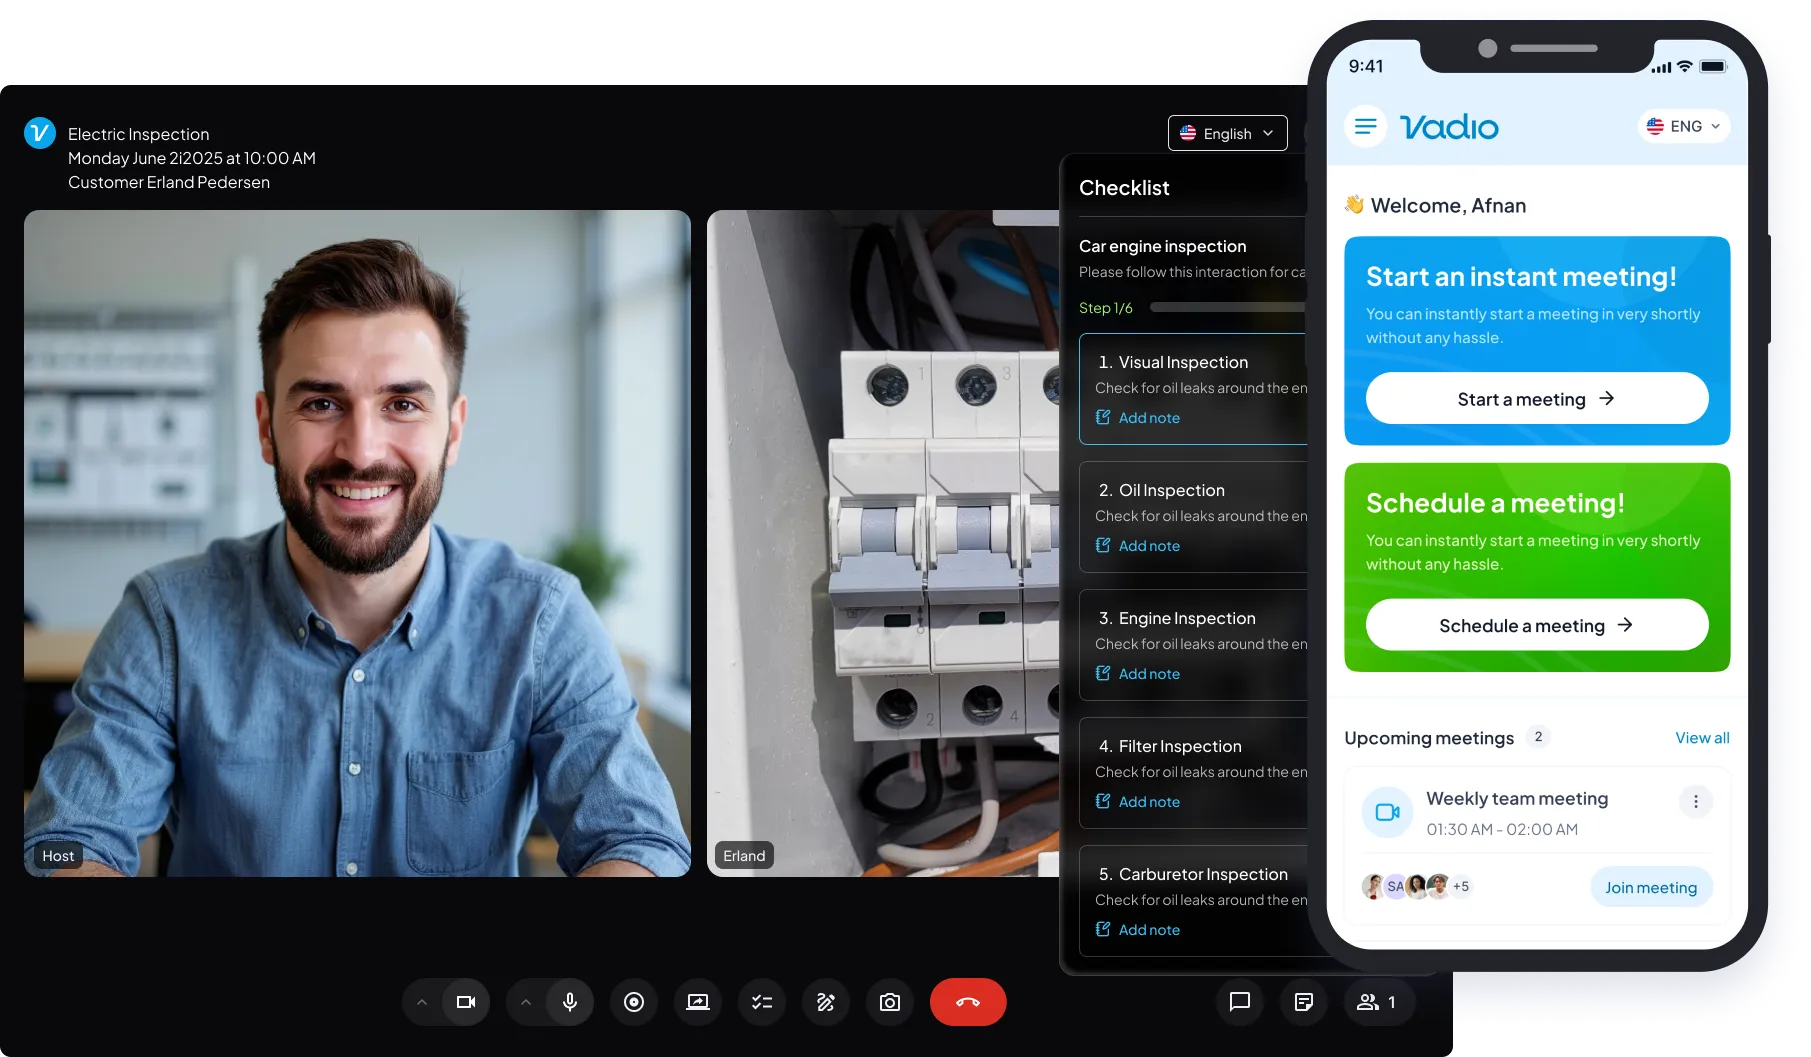Tap the Vadio logo on phone
The height and width of the screenshot is (1057, 1811).
pyautogui.click(x=1449, y=127)
